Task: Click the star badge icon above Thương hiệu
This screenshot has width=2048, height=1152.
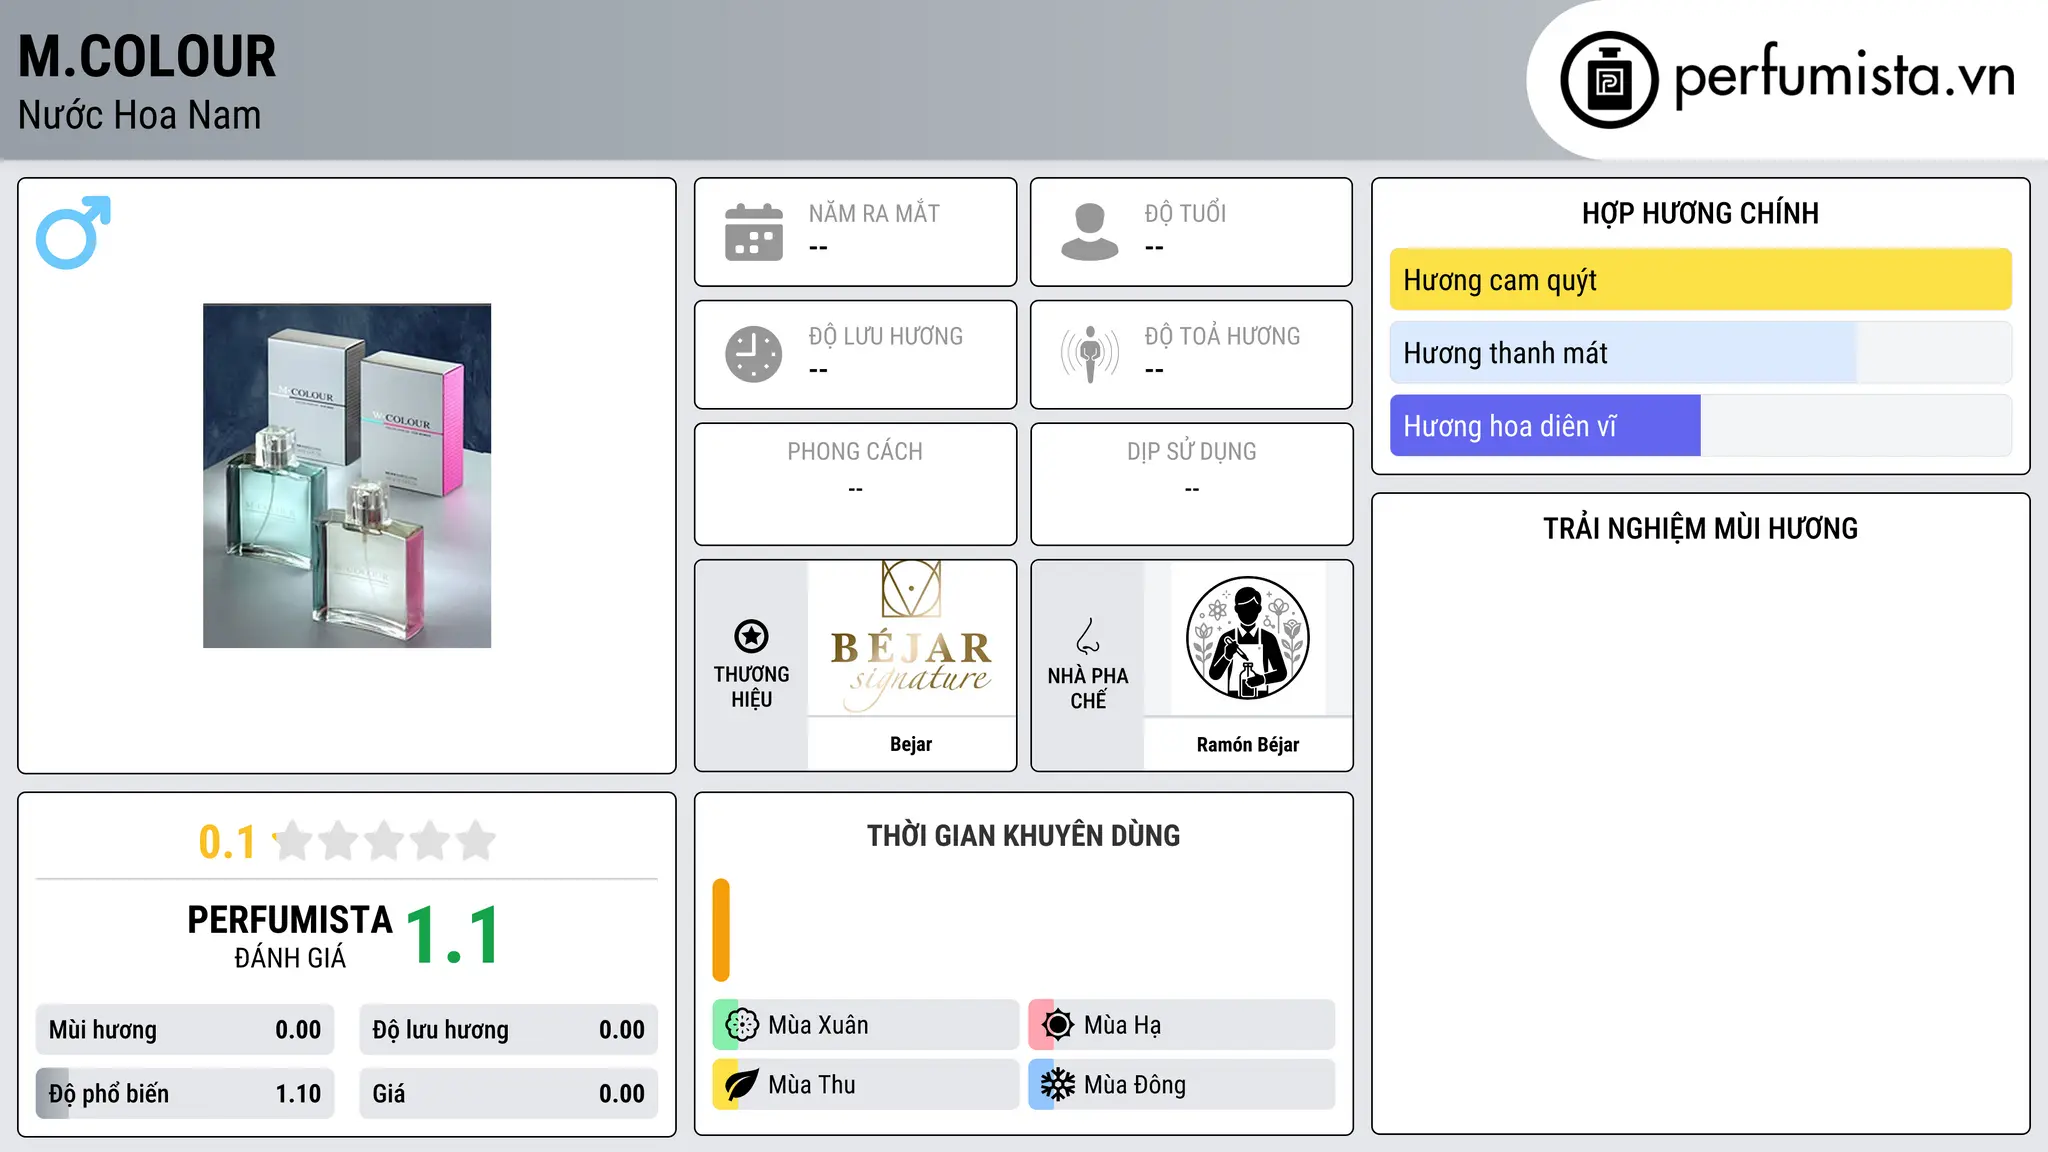Action: pyautogui.click(x=751, y=636)
